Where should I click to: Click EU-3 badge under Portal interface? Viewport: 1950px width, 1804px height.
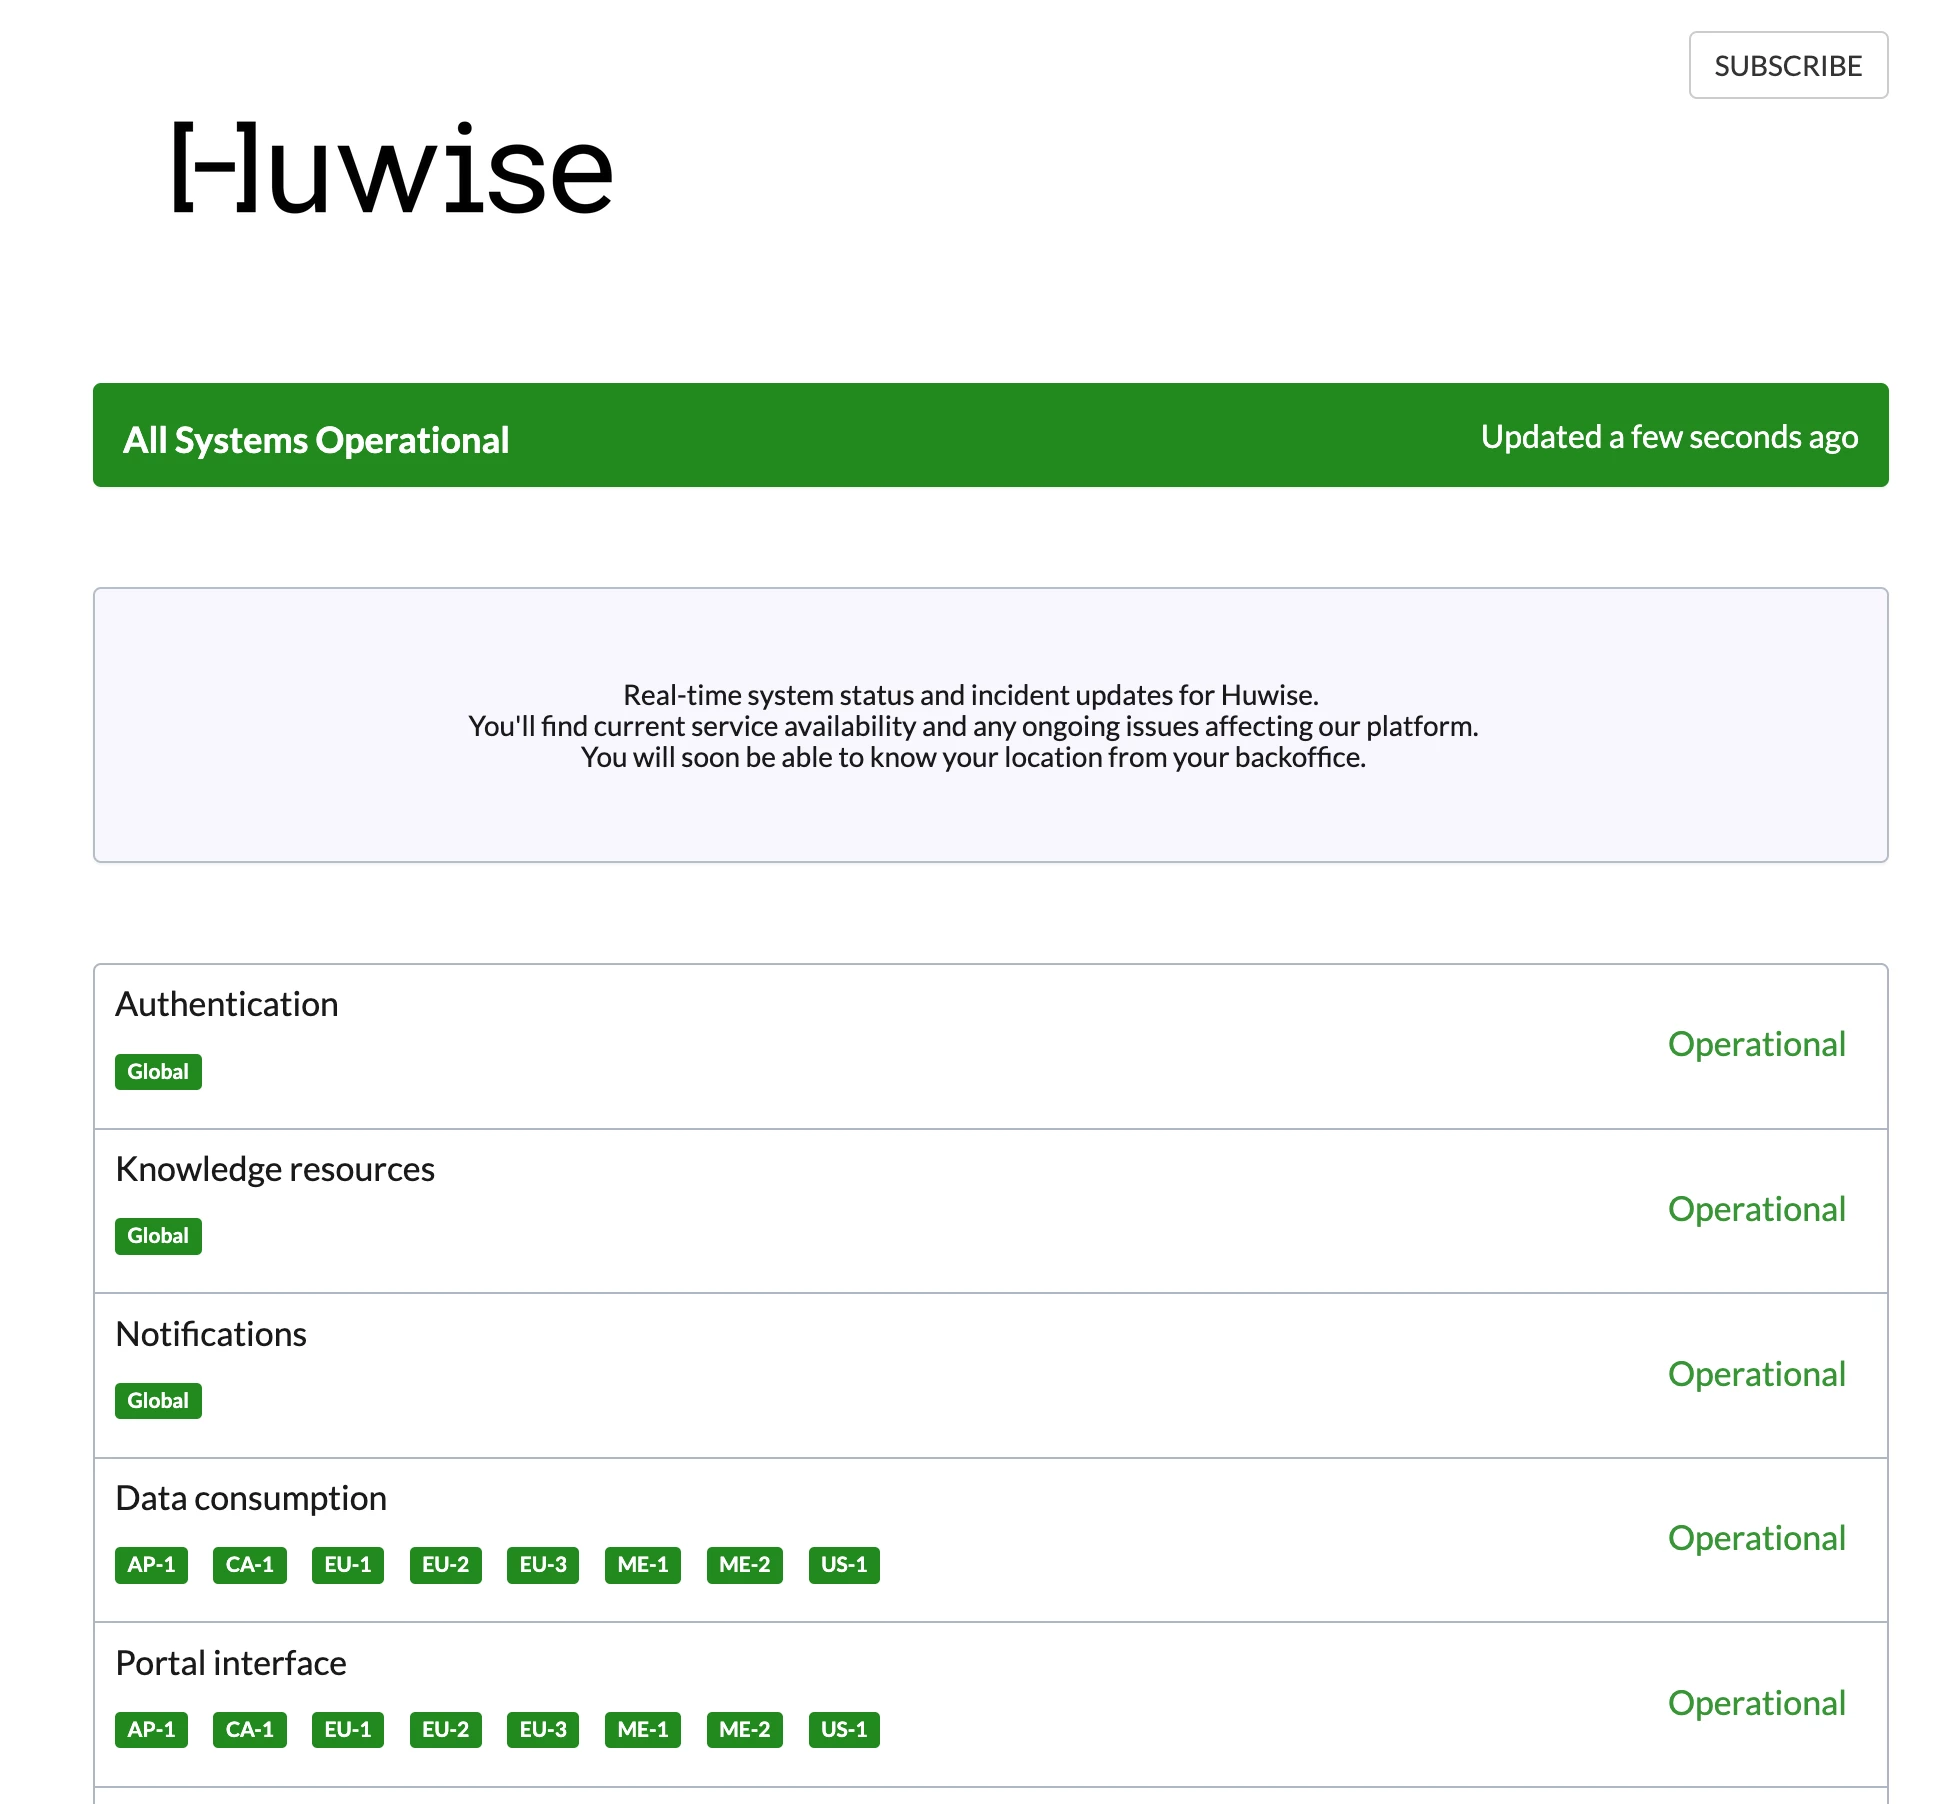click(x=542, y=1730)
